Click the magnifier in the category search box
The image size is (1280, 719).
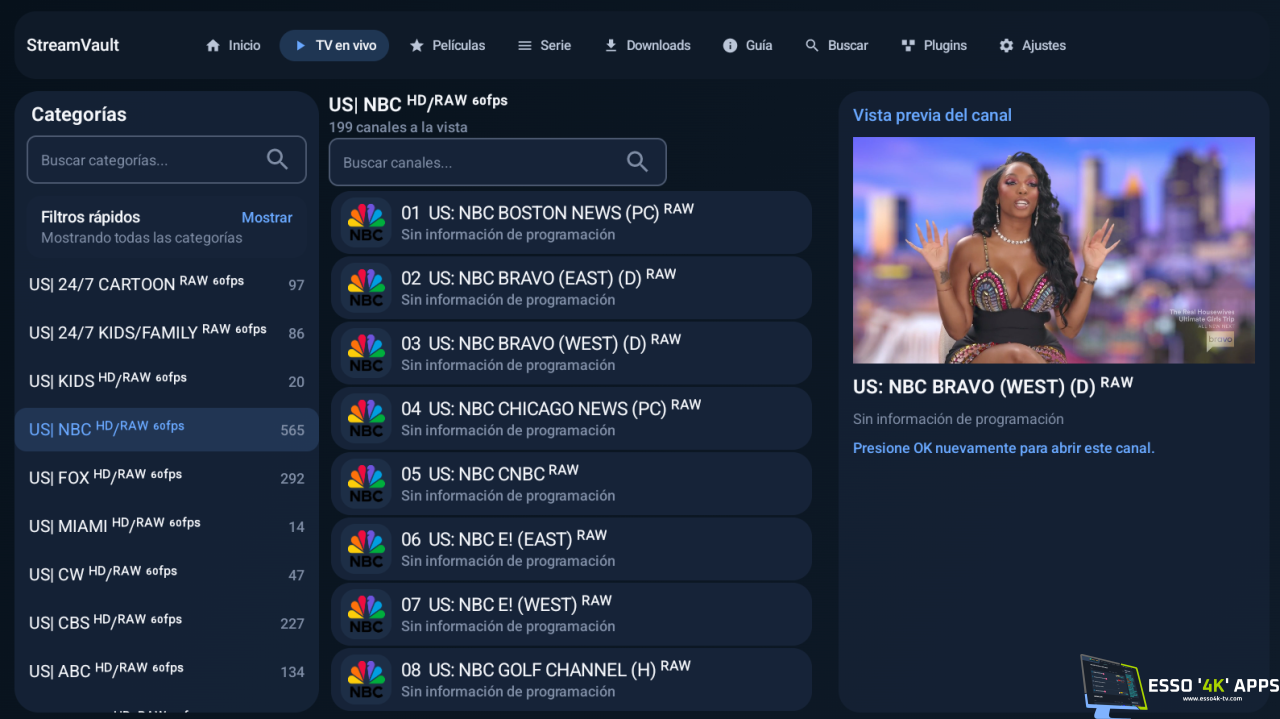277,159
